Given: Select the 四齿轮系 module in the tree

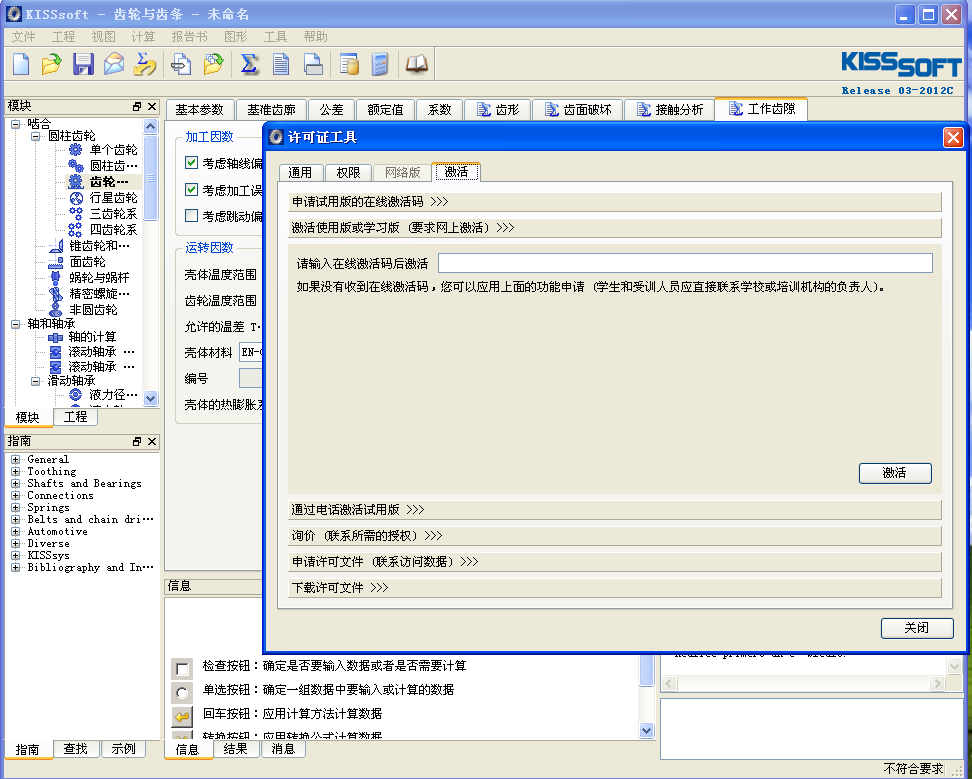Looking at the screenshot, I should (x=113, y=230).
